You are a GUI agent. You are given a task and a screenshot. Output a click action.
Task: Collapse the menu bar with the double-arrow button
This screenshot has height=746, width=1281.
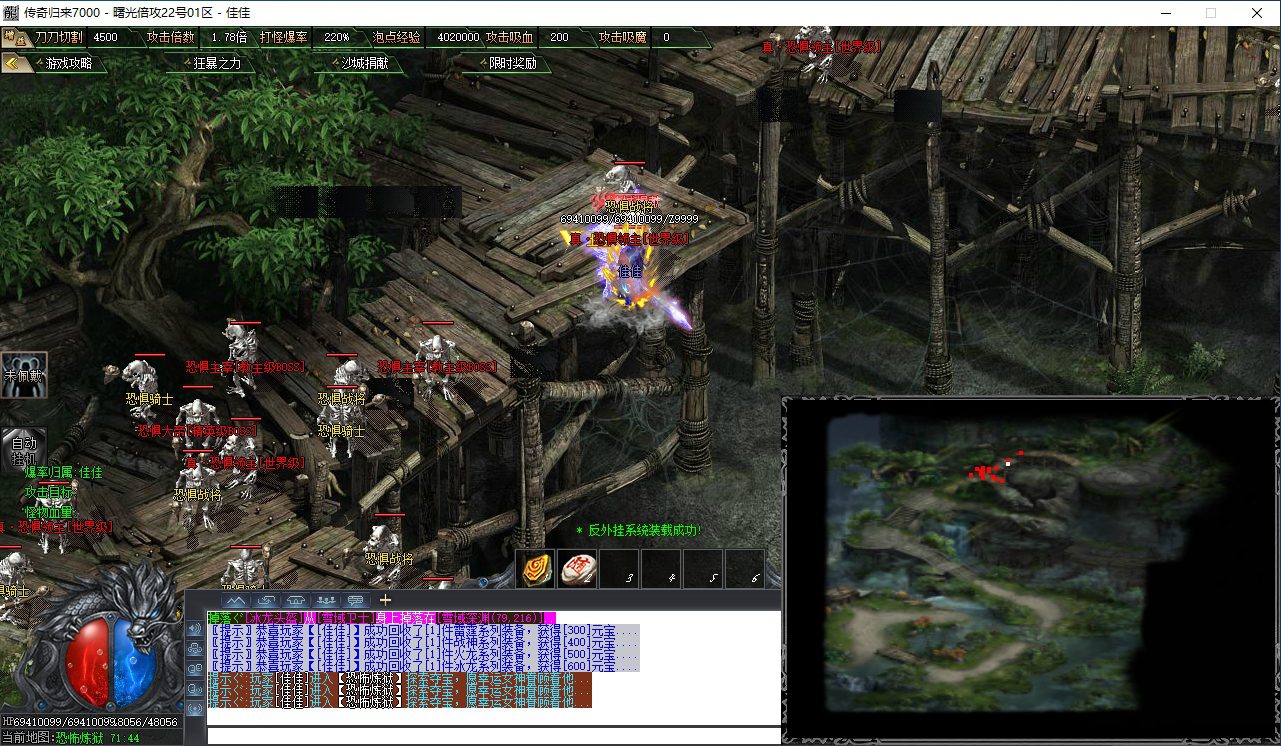click(x=14, y=63)
